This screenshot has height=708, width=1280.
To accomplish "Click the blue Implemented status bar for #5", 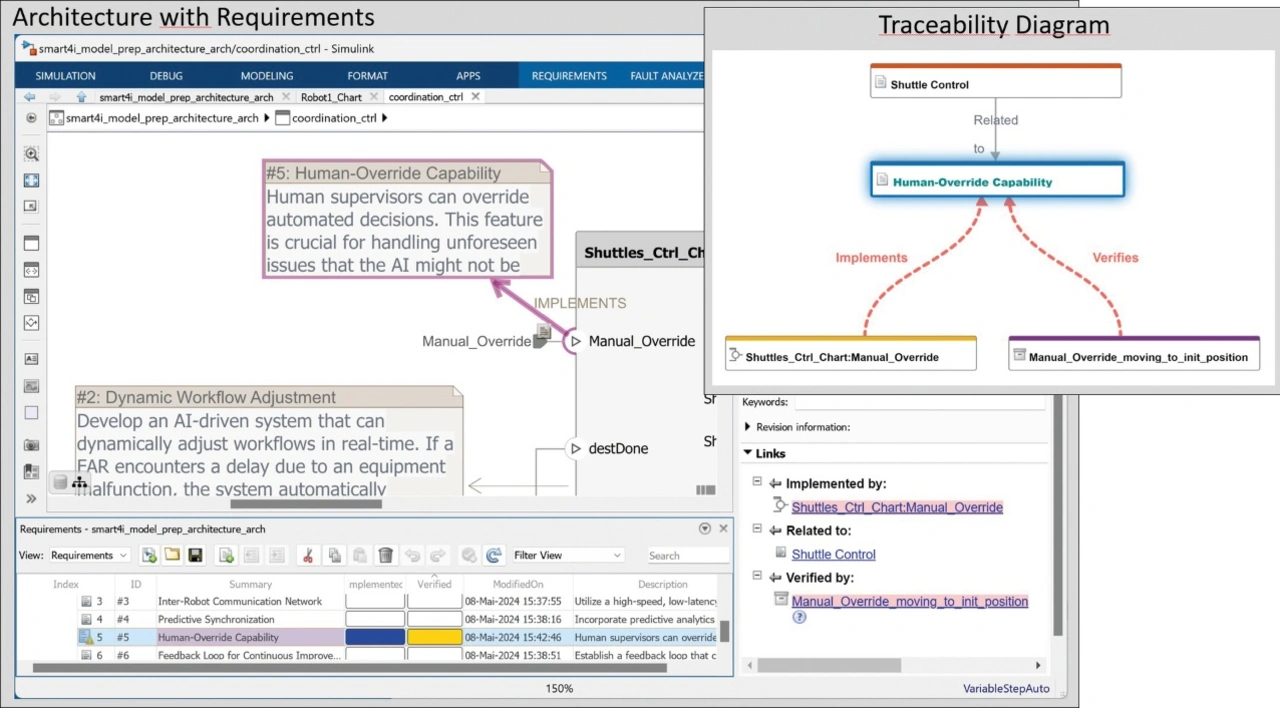I will (x=375, y=637).
